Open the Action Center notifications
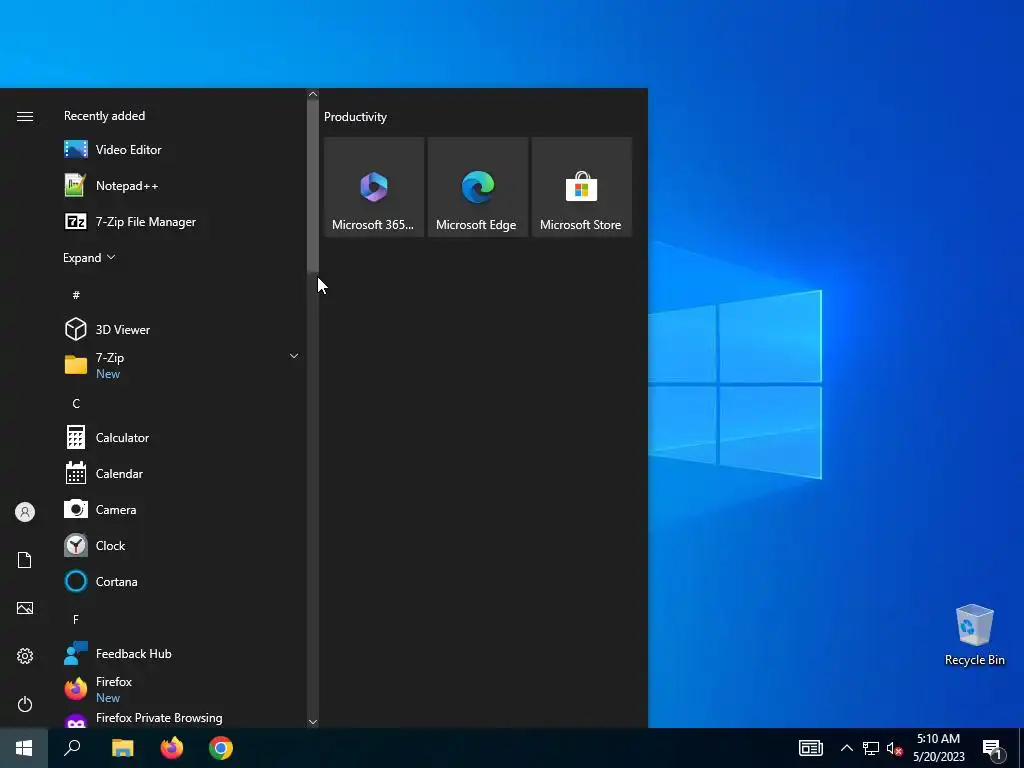The image size is (1024, 768). pyautogui.click(x=993, y=749)
